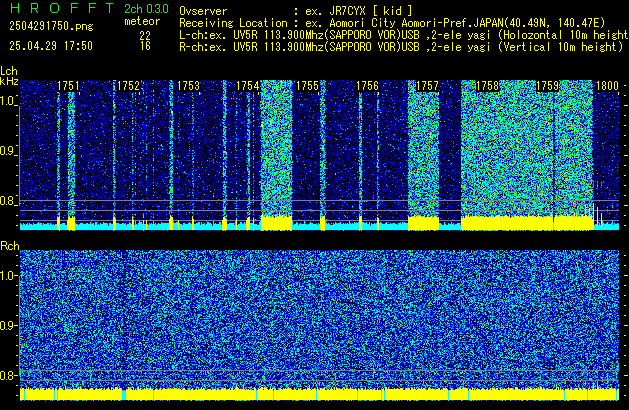Click the HROFFT title text
The width and height of the screenshot is (629, 410).
(62, 8)
